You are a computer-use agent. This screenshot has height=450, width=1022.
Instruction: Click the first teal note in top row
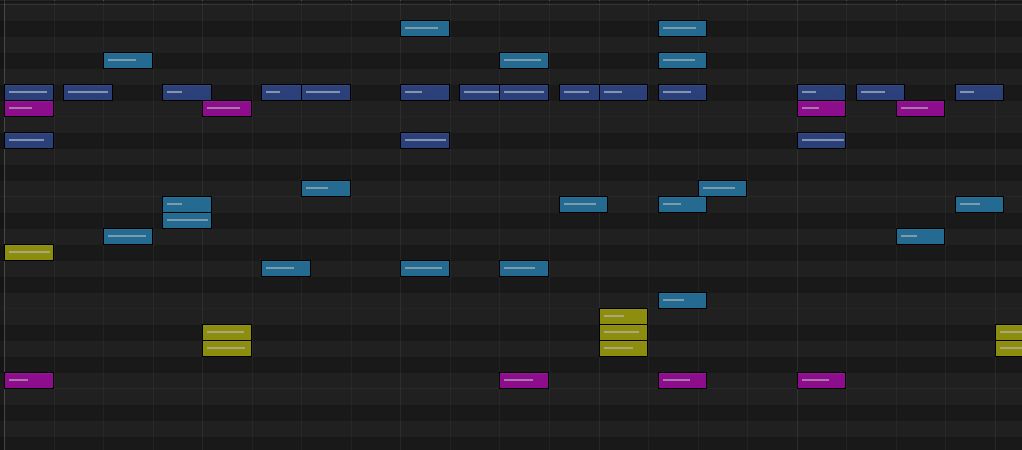pos(425,28)
